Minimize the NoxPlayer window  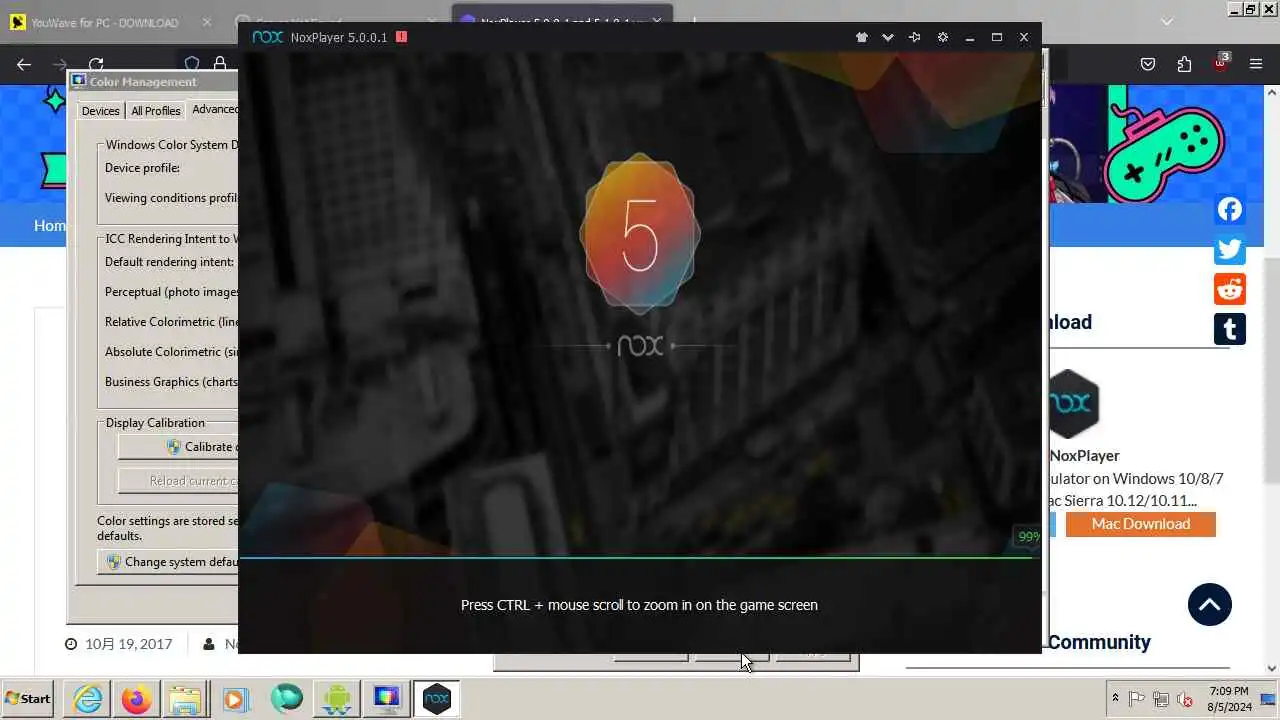click(970, 37)
